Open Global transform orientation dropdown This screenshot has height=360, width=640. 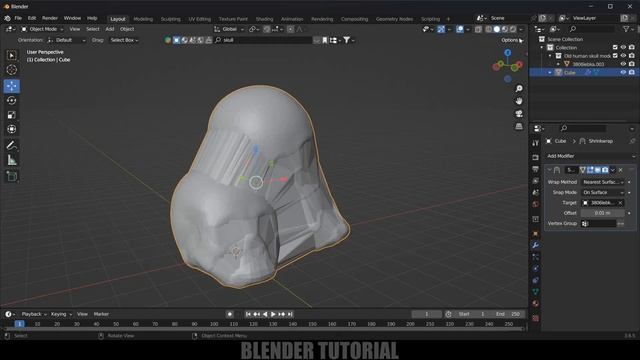[229, 29]
